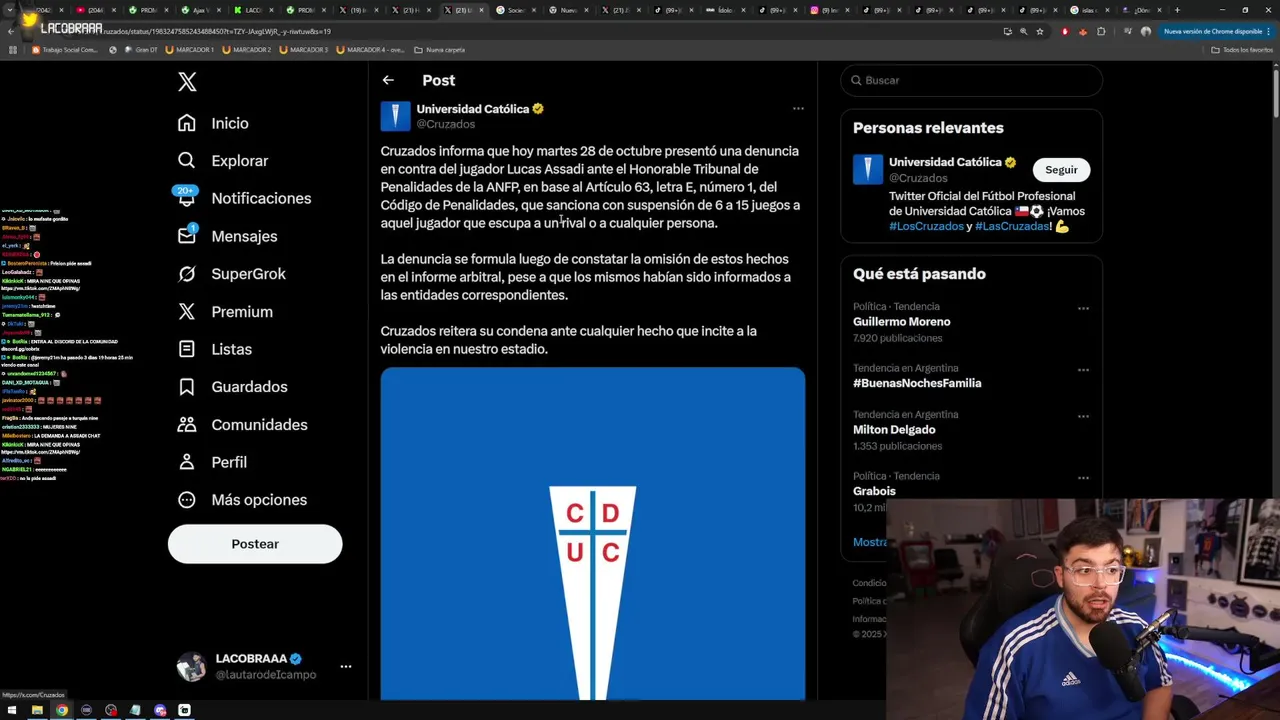Screen dimensions: 1280x720
Task: Open the MARCADOR 2 bookmark
Action: [247, 49]
